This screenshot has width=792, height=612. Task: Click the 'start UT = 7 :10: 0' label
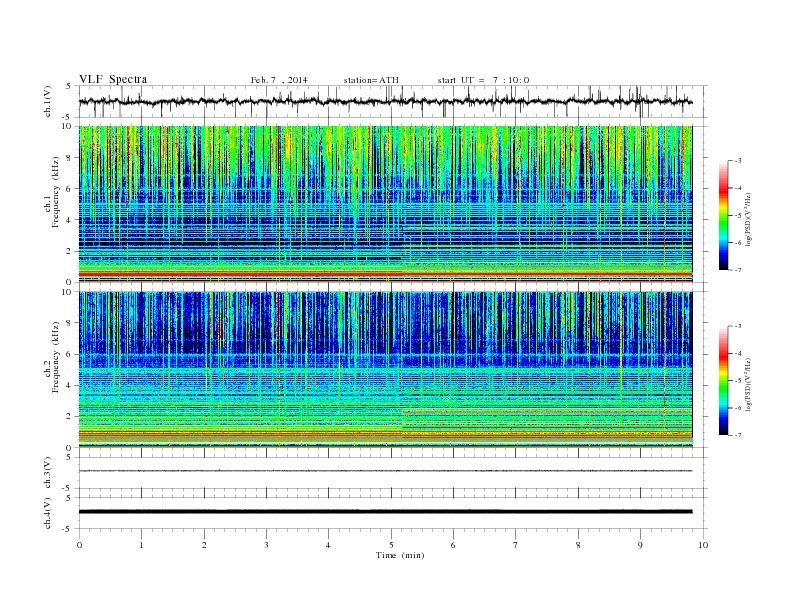[483, 80]
